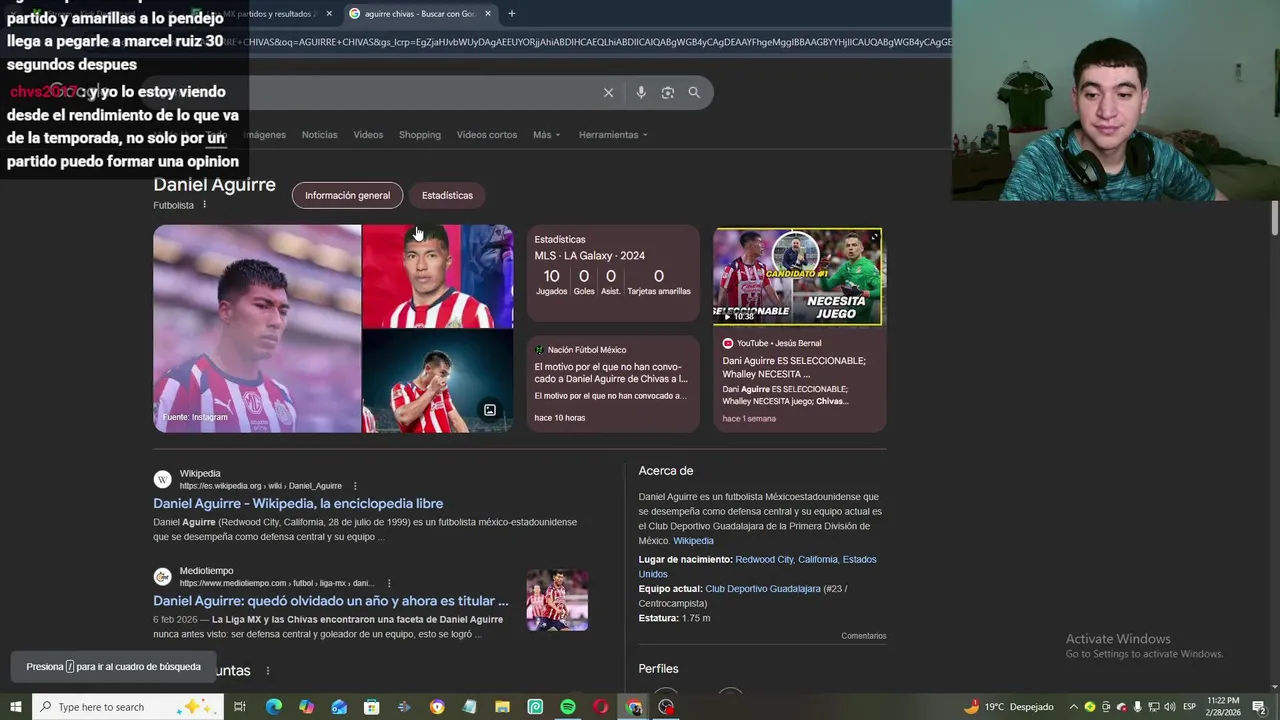
Task: Grab the page vertical scrollbar
Action: [x=1275, y=219]
